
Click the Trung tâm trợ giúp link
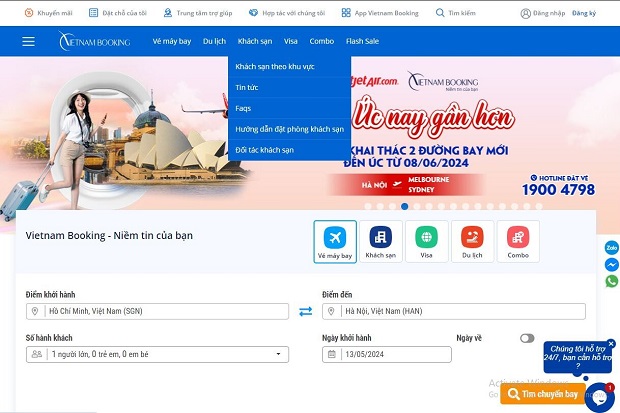[204, 13]
